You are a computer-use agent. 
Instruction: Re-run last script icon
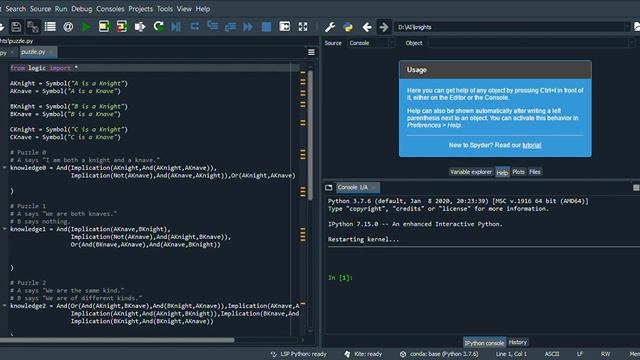click(158, 27)
